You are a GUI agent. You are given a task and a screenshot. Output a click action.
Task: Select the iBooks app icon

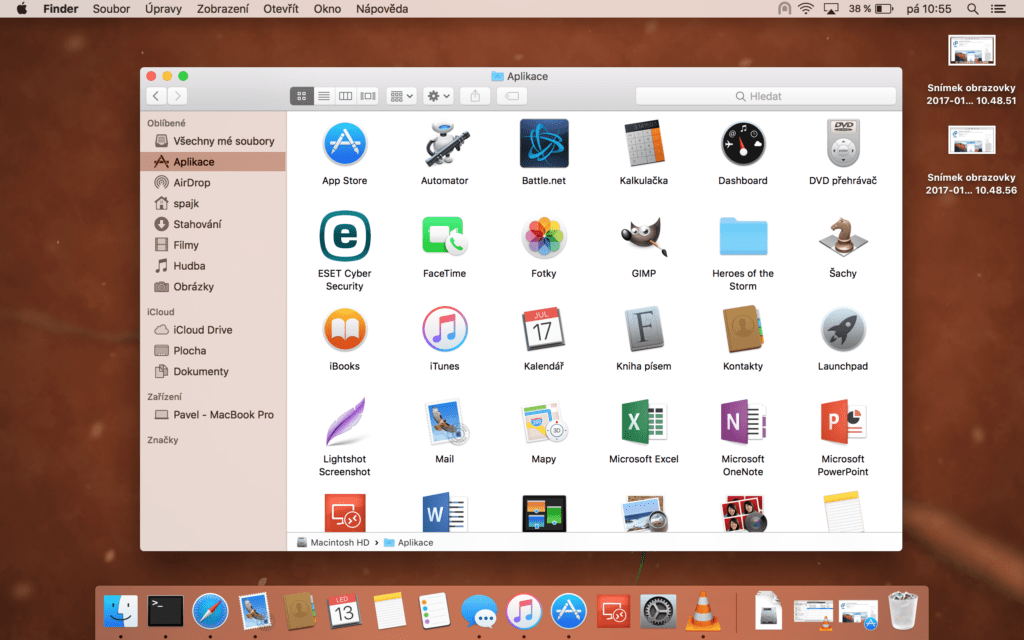pyautogui.click(x=345, y=330)
